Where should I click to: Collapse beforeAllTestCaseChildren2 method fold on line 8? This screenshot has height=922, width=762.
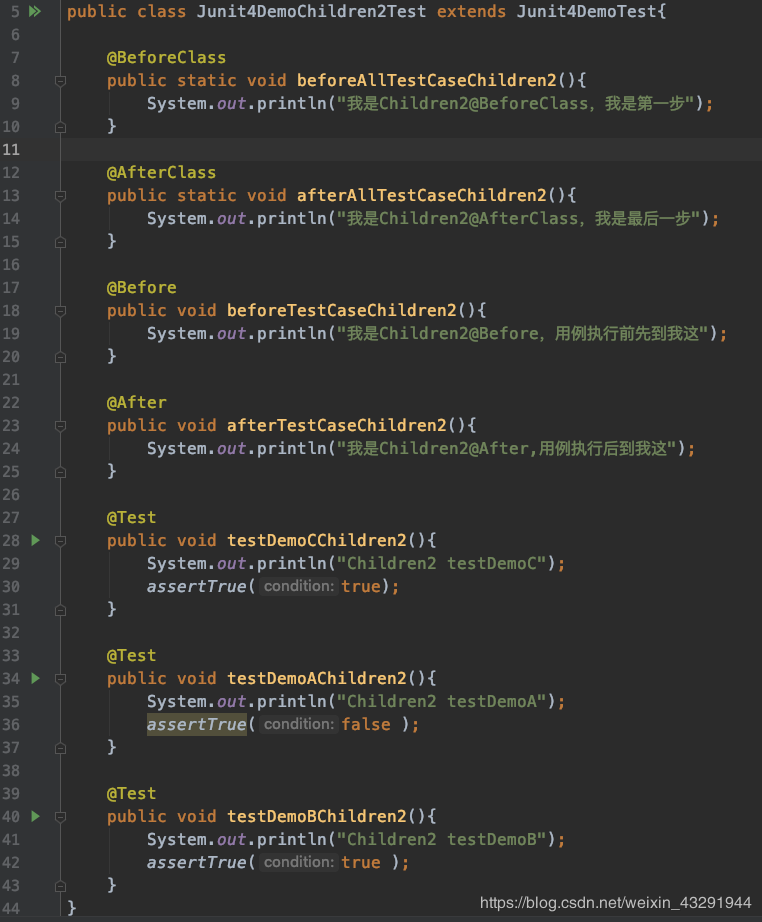[60, 81]
